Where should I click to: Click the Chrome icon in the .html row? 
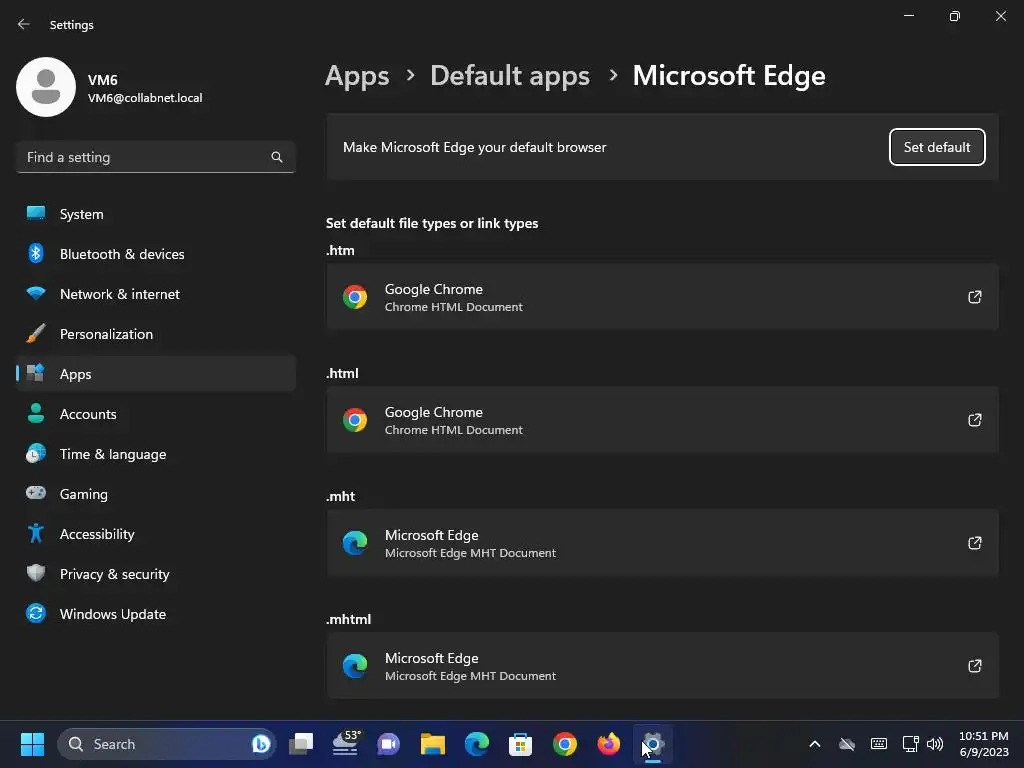click(x=355, y=420)
